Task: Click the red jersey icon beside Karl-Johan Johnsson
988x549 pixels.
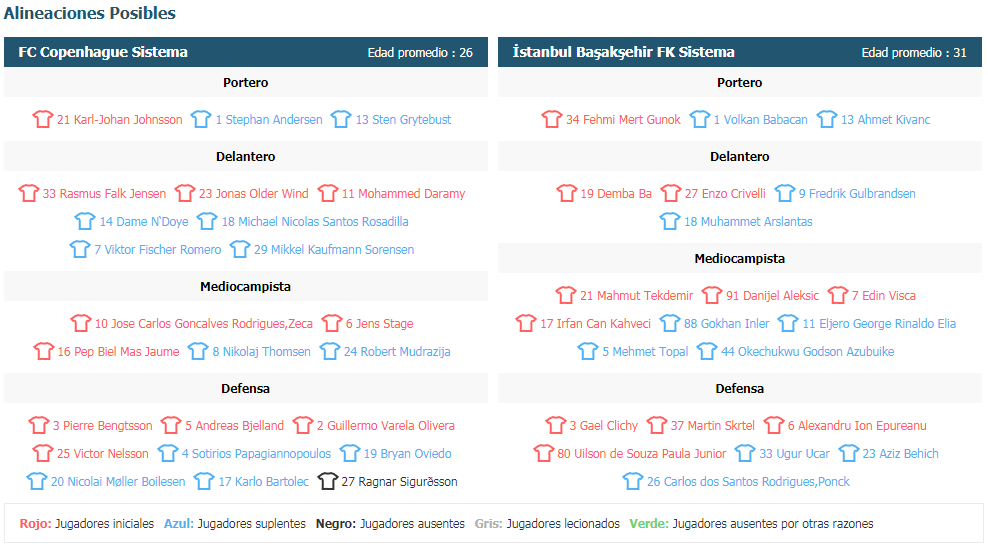Action: 43,119
